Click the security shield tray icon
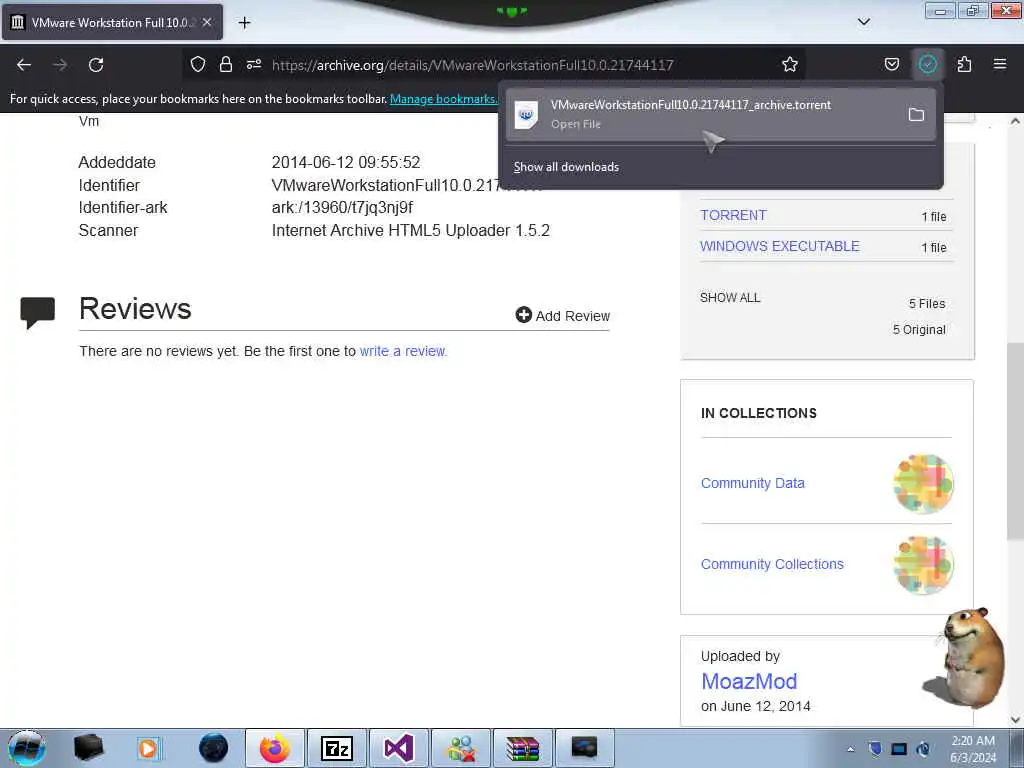The image size is (1024, 768). coord(875,749)
